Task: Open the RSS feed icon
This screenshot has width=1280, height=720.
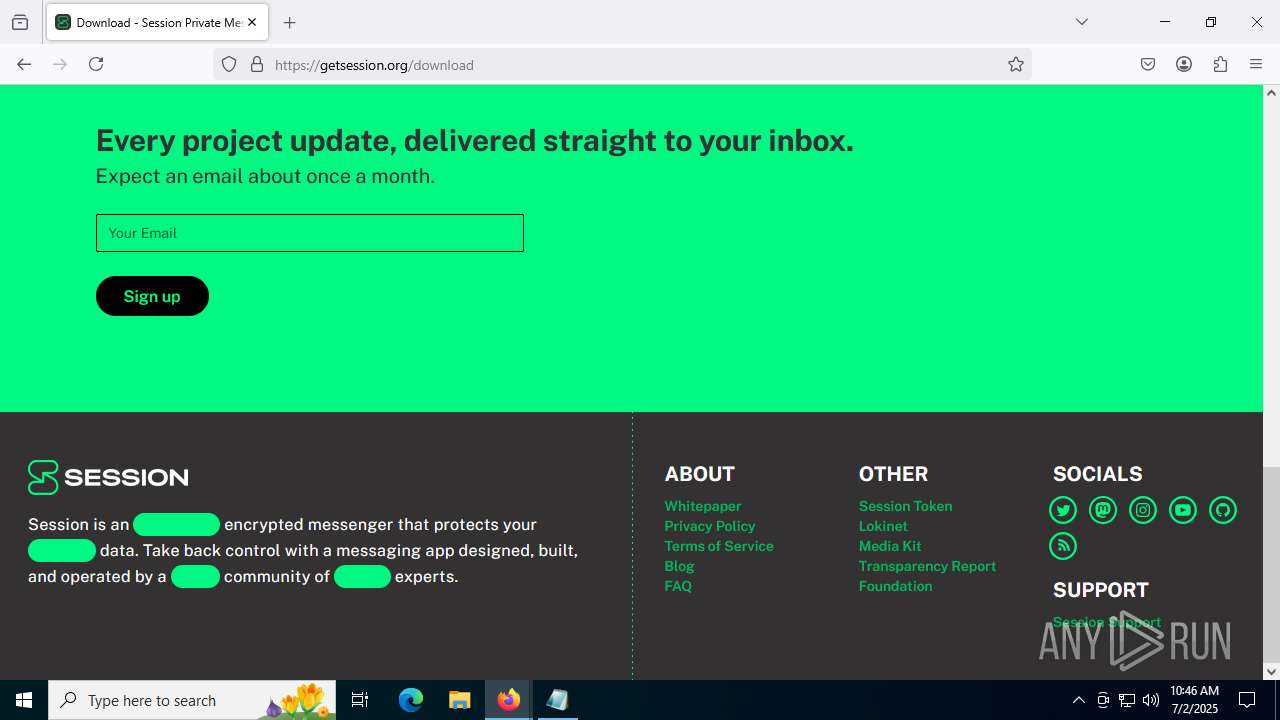Action: pos(1063,546)
